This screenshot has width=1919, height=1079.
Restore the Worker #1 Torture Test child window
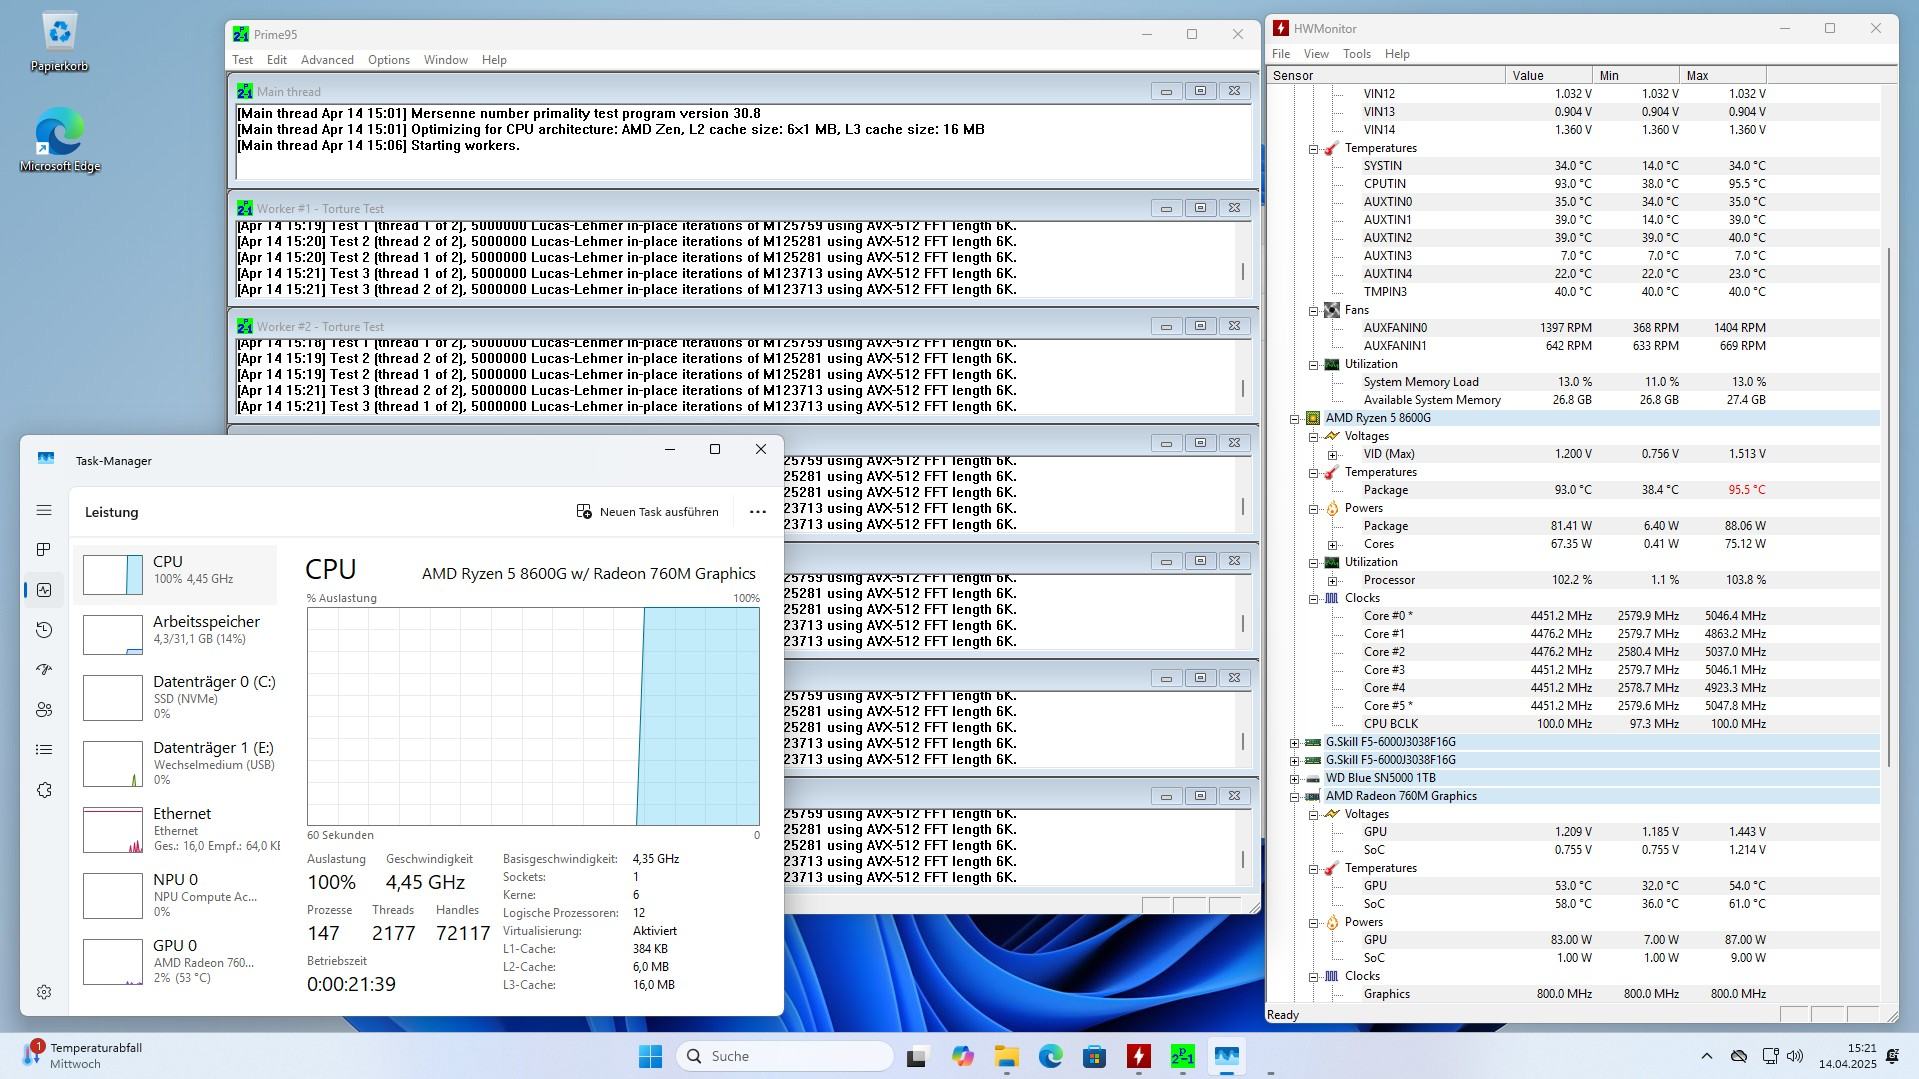pos(1200,208)
